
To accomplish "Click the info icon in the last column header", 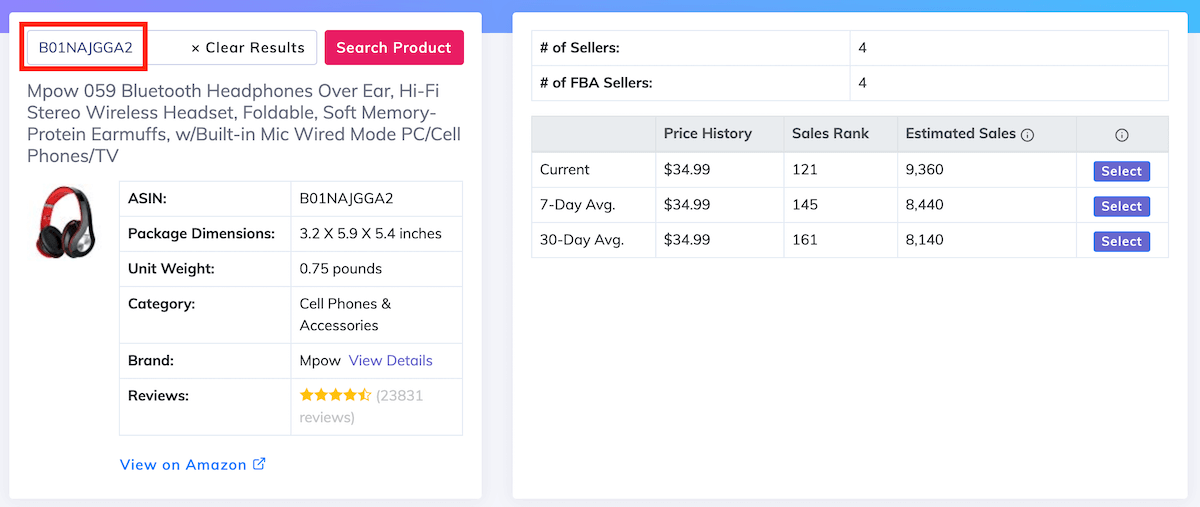I will [x=1121, y=135].
